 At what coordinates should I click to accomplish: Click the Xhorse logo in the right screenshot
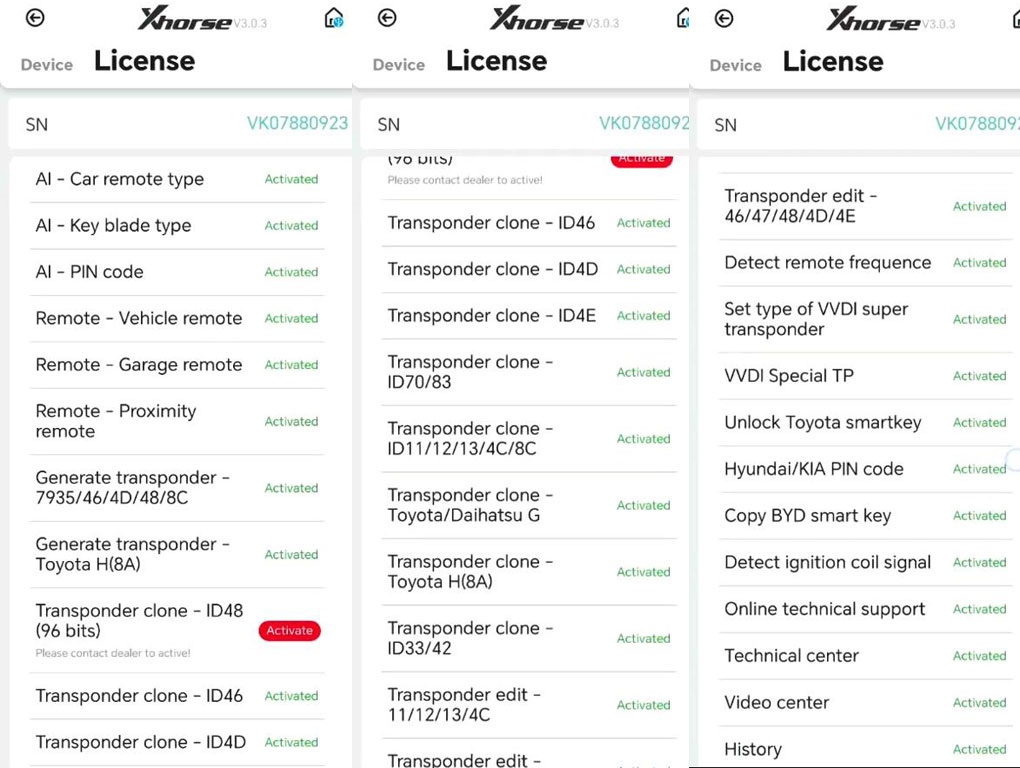pyautogui.click(x=872, y=20)
